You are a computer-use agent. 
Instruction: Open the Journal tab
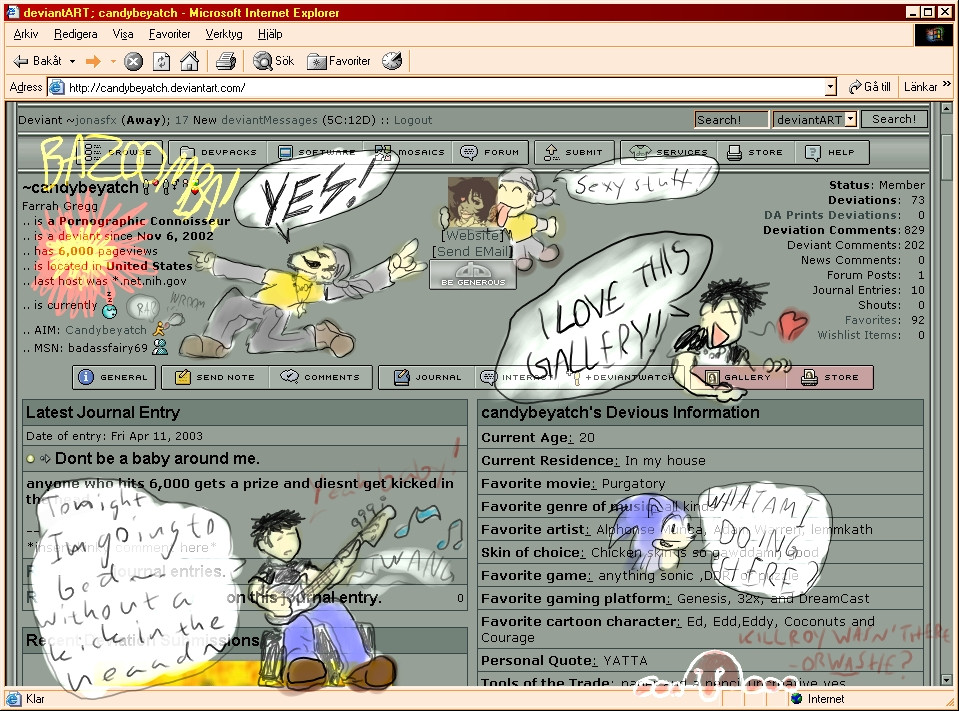pyautogui.click(x=427, y=377)
